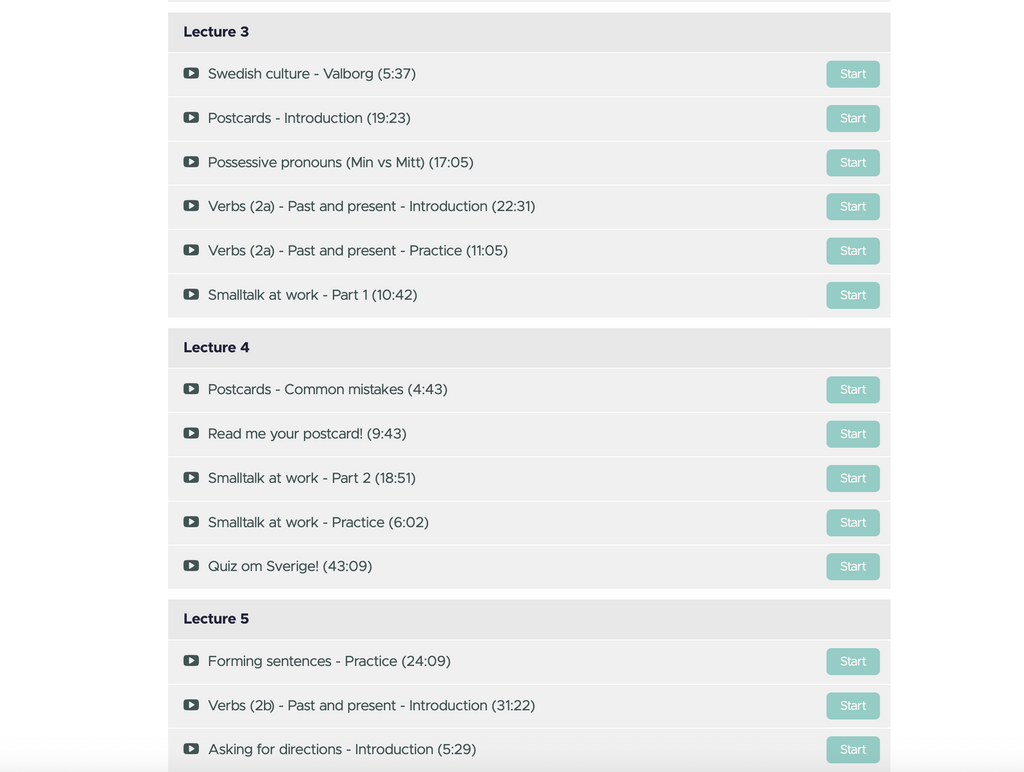
Task: Start Postcards - Common mistakes lesson
Action: coord(853,389)
